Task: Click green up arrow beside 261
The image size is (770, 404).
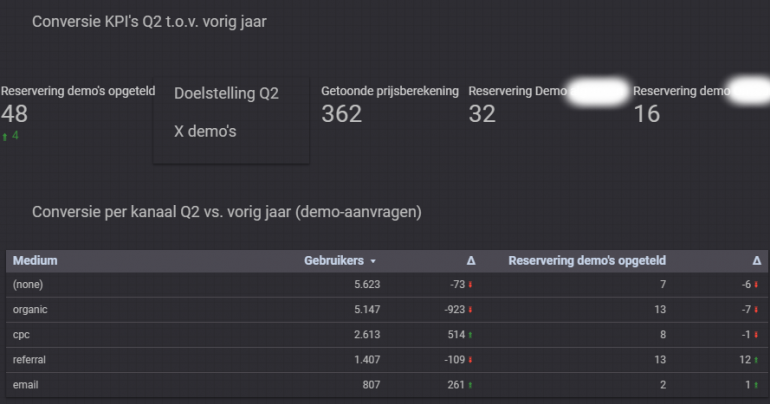Action: pos(470,384)
